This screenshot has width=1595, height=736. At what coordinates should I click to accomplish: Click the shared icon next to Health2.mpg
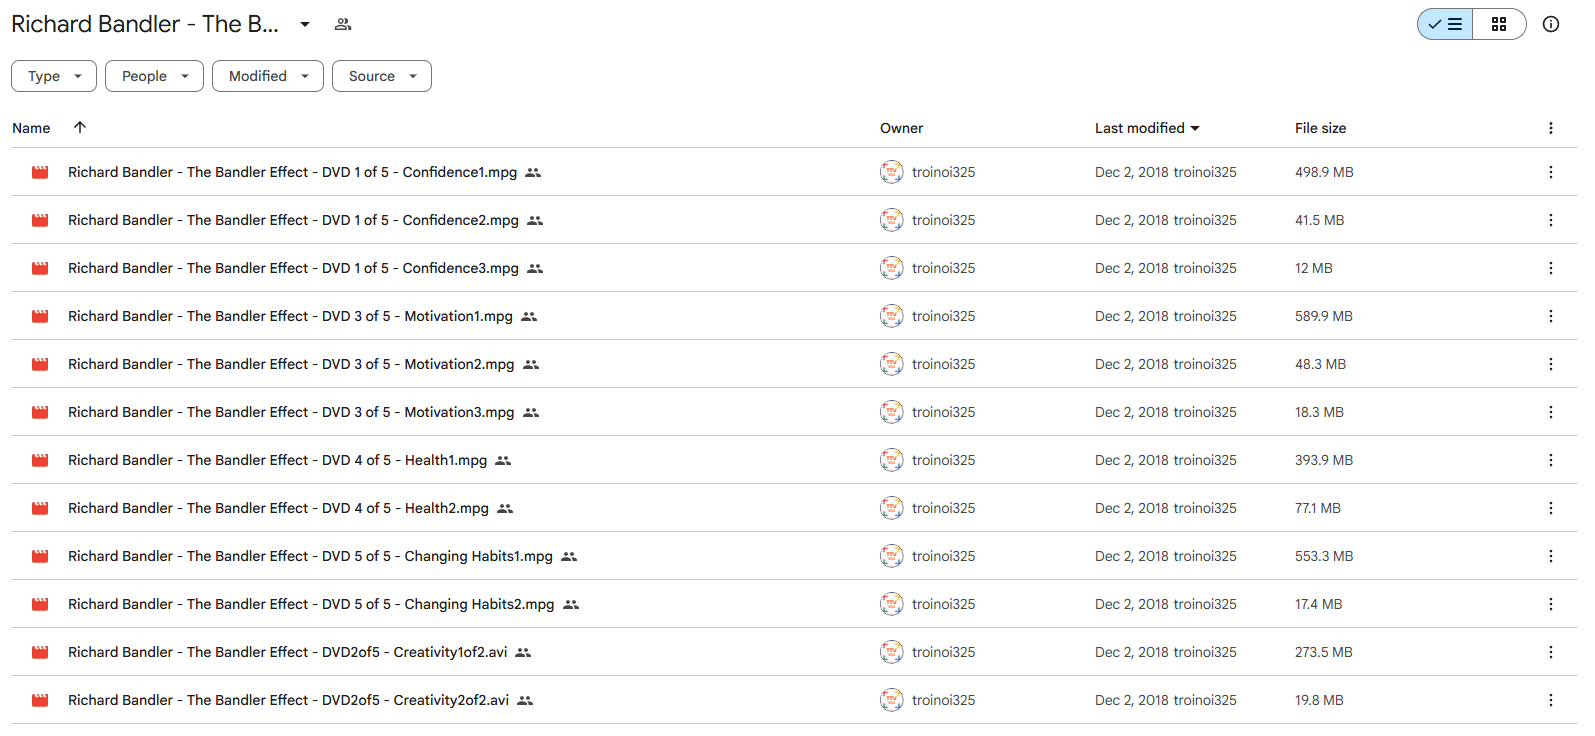[505, 508]
